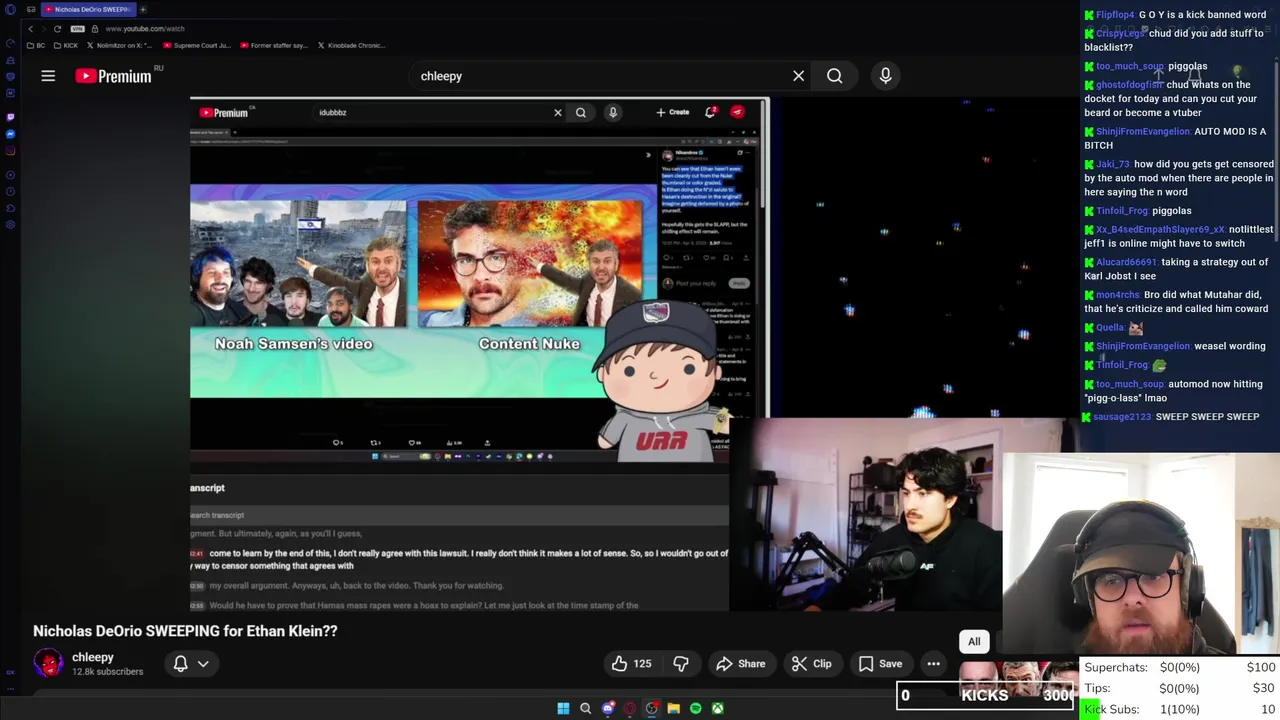Open the BC bookmarks folder
This screenshot has height=720, width=1280.
(36, 45)
